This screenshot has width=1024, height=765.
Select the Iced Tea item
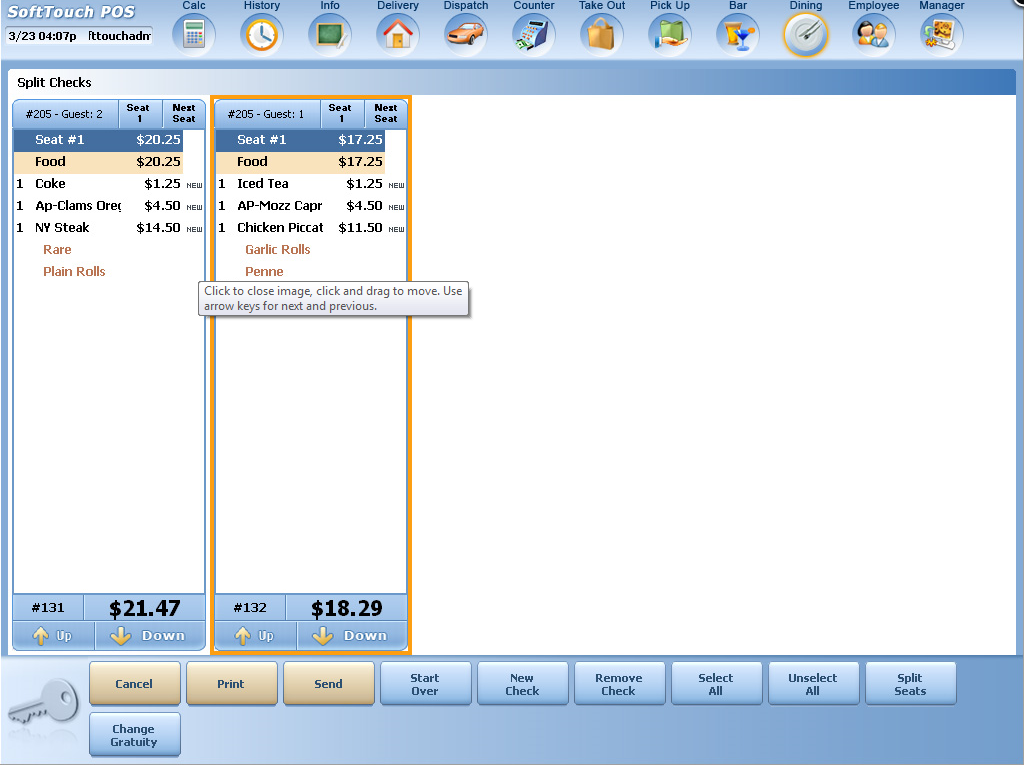(x=310, y=184)
